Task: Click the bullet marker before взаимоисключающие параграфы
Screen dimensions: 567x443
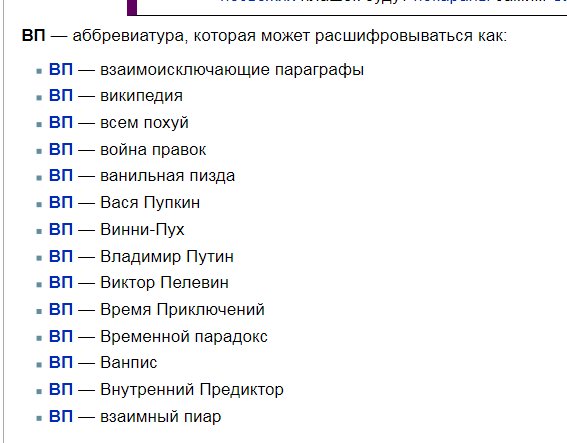Action: (39, 71)
